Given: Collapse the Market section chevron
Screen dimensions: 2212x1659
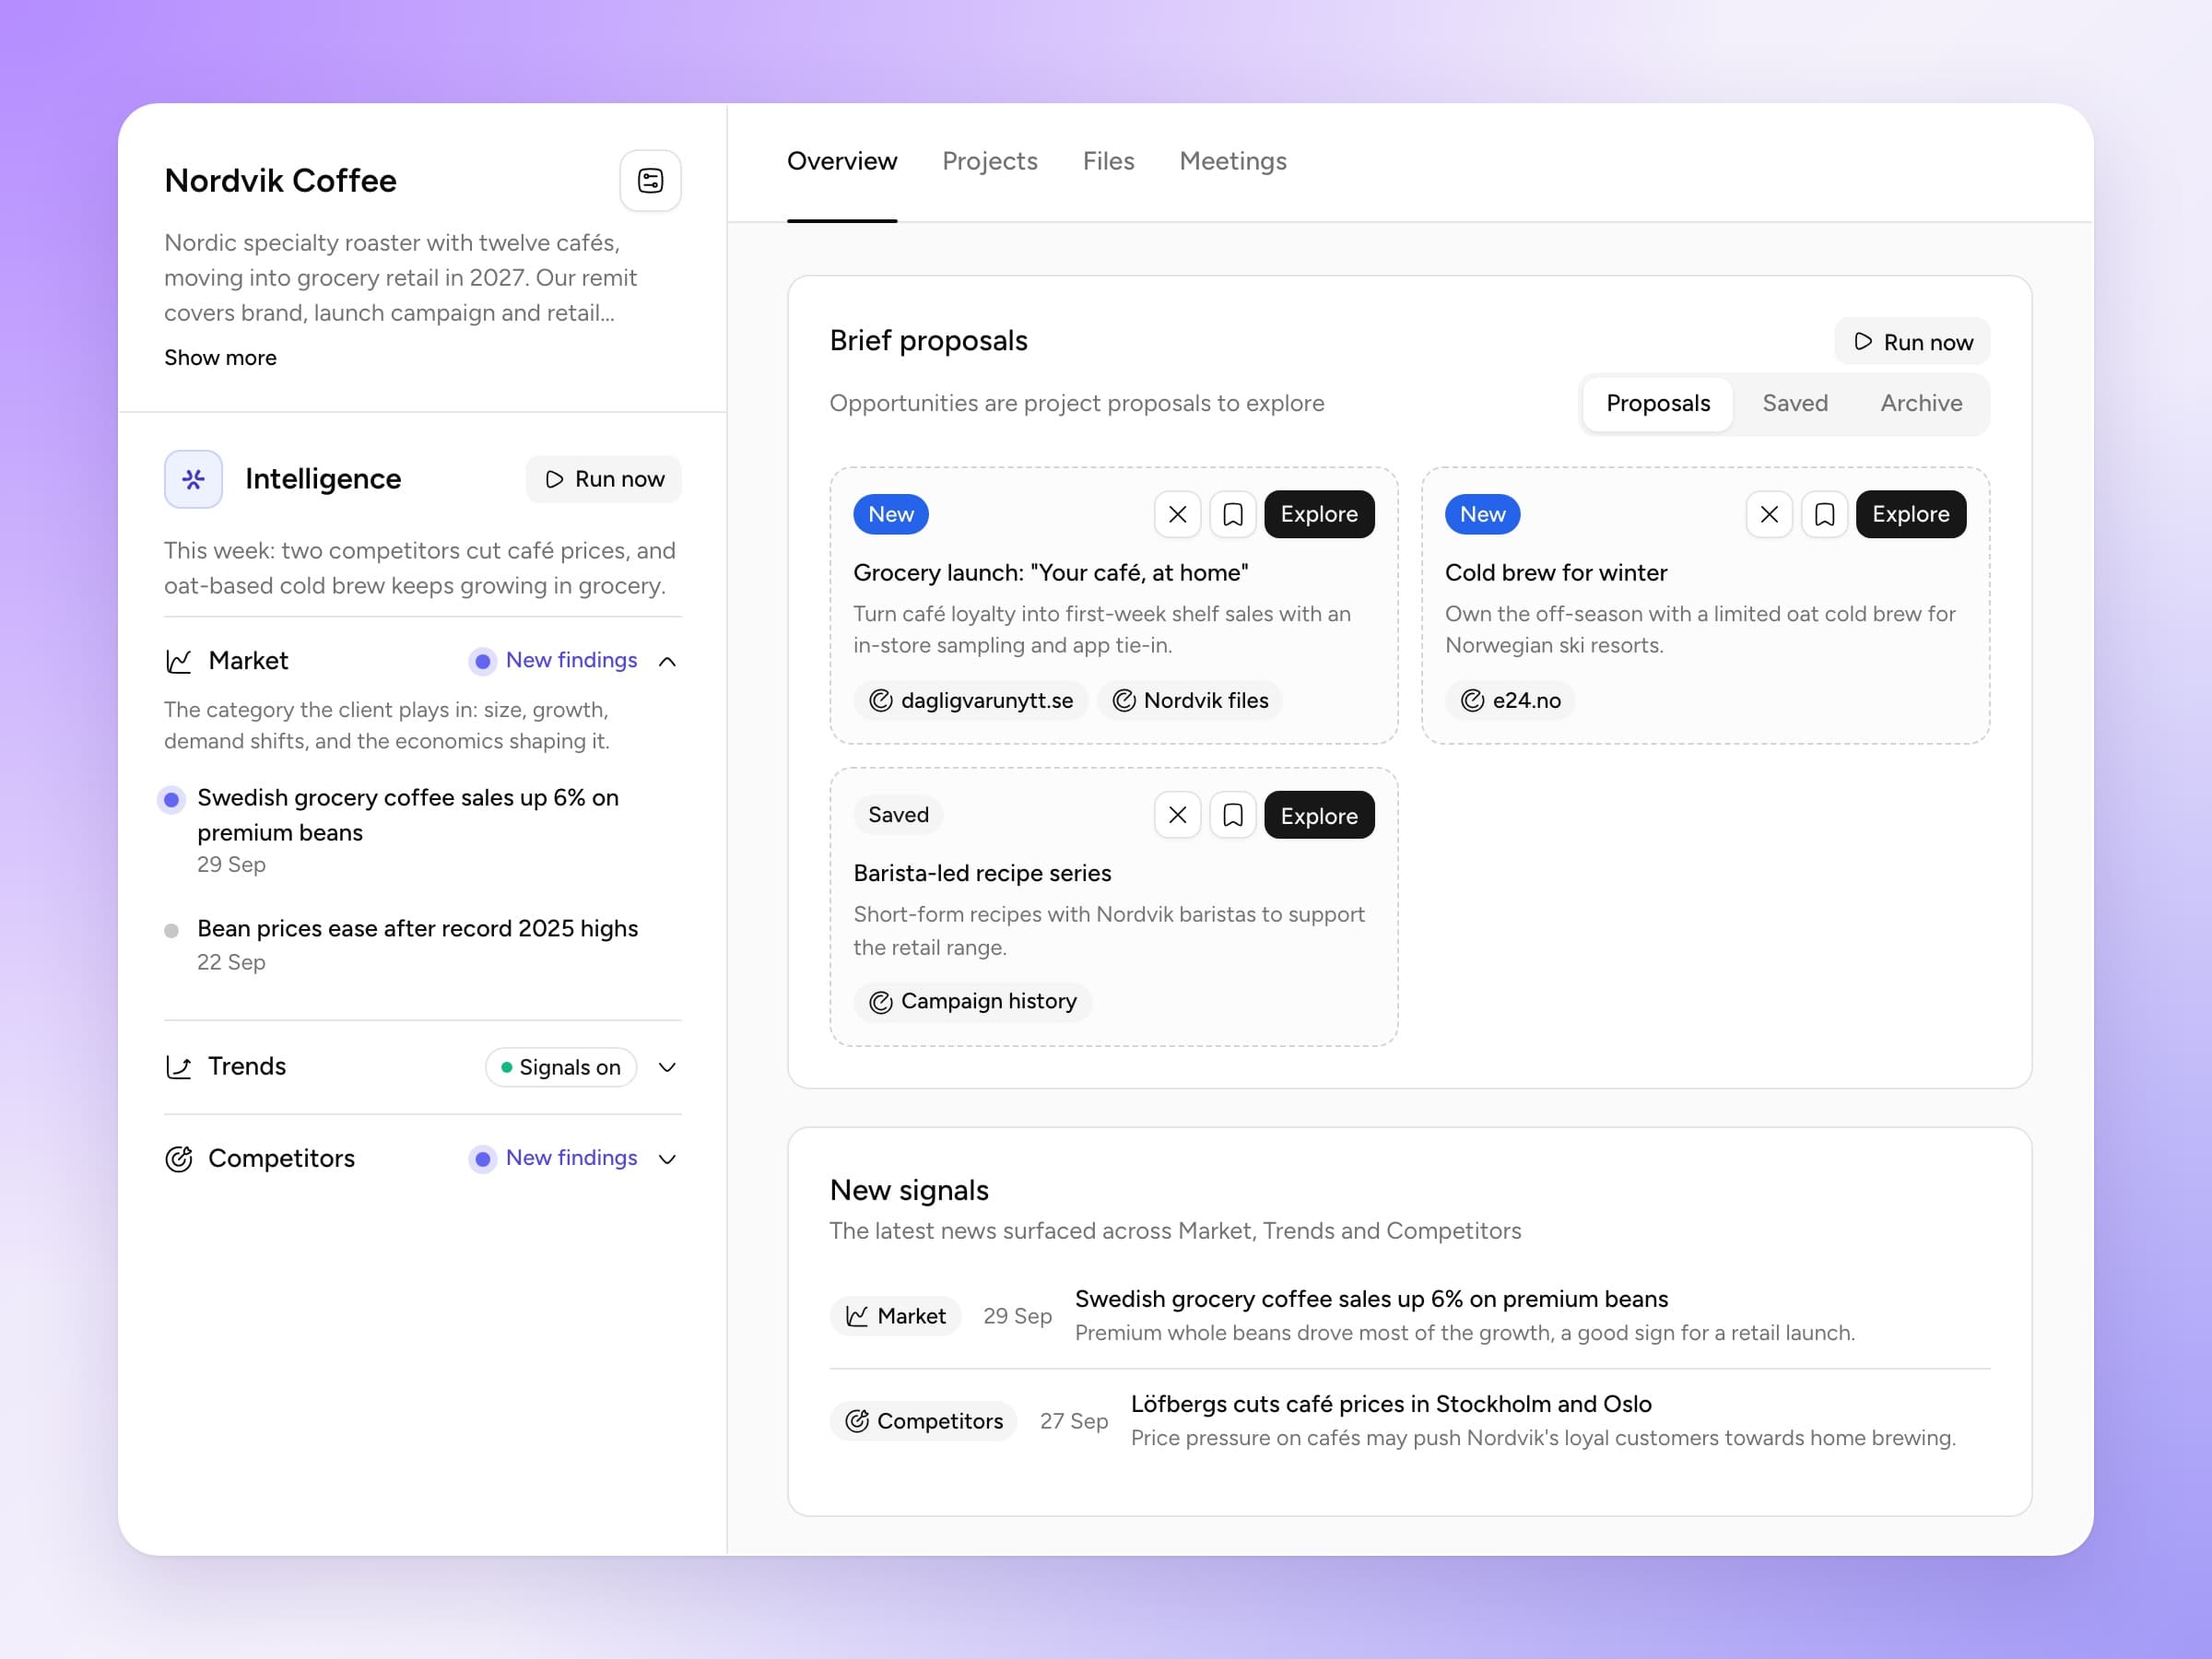Looking at the screenshot, I should [667, 661].
